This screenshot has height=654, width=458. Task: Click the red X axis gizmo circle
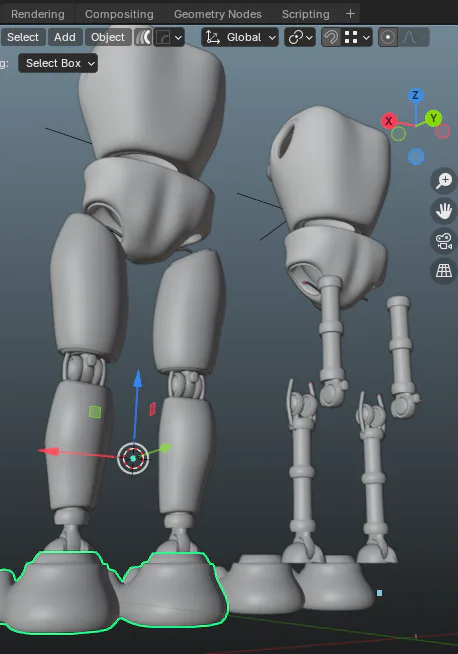389,121
